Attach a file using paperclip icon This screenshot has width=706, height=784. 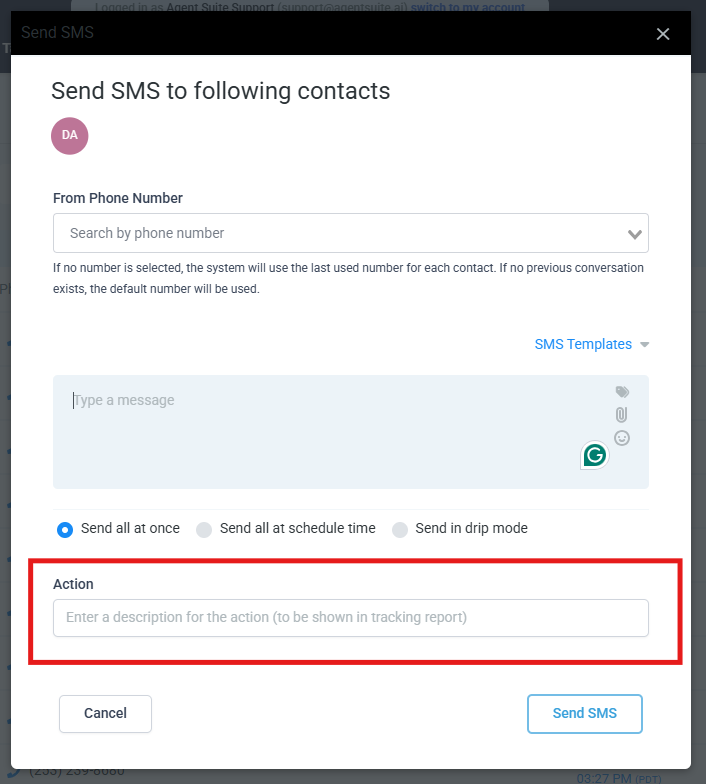pos(622,414)
